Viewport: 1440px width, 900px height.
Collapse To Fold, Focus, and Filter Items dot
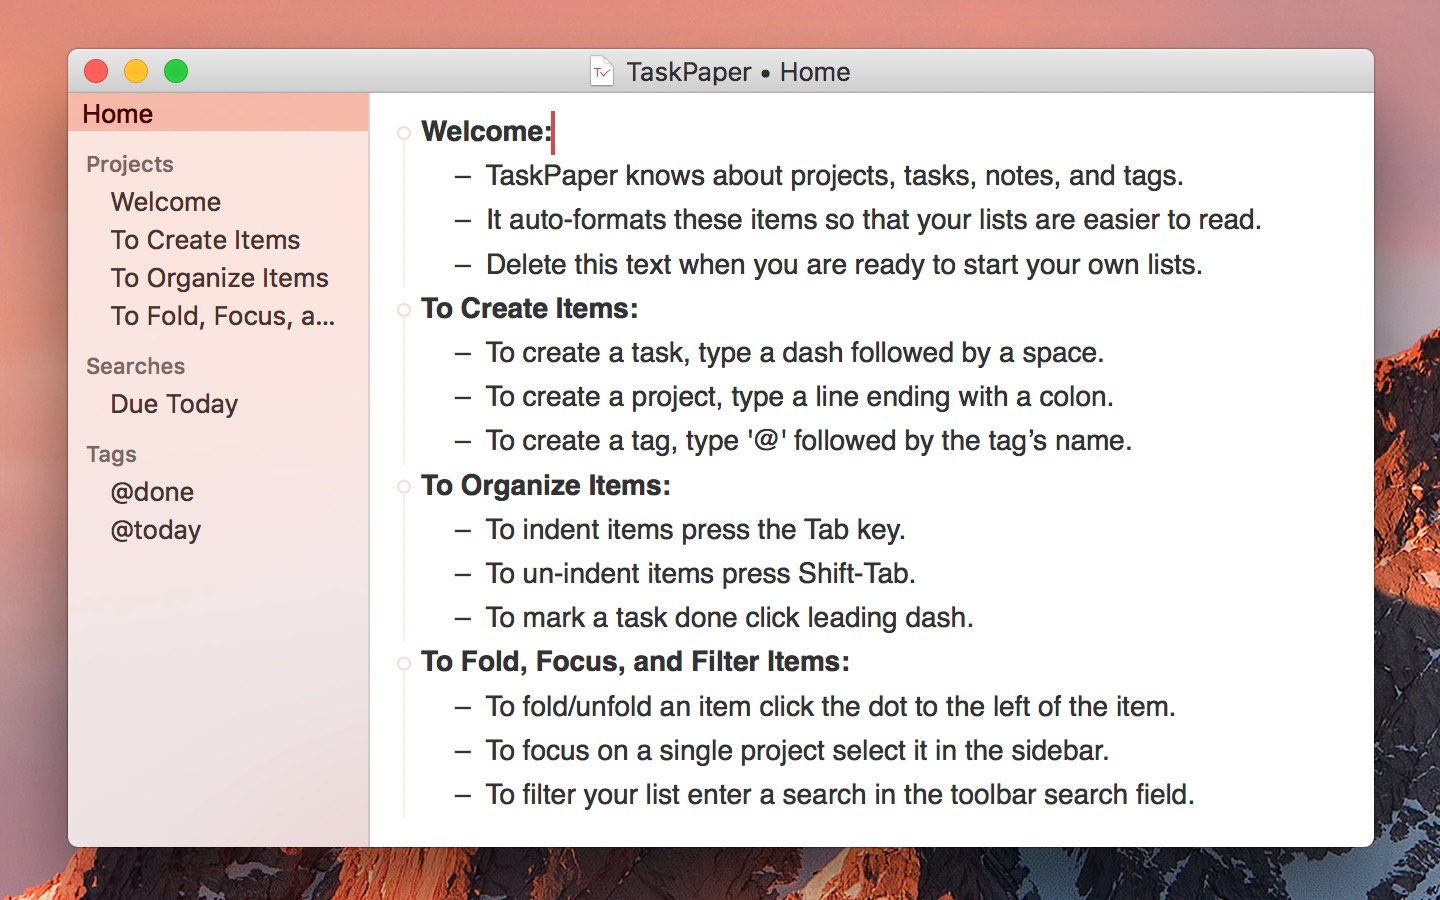[x=404, y=663]
